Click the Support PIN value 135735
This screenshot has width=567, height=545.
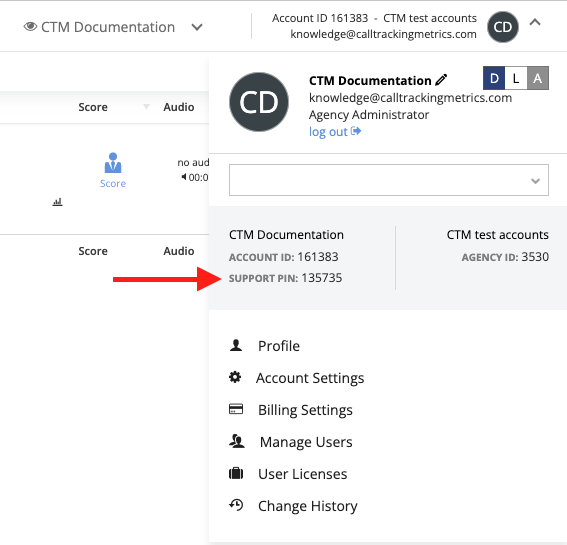321,278
